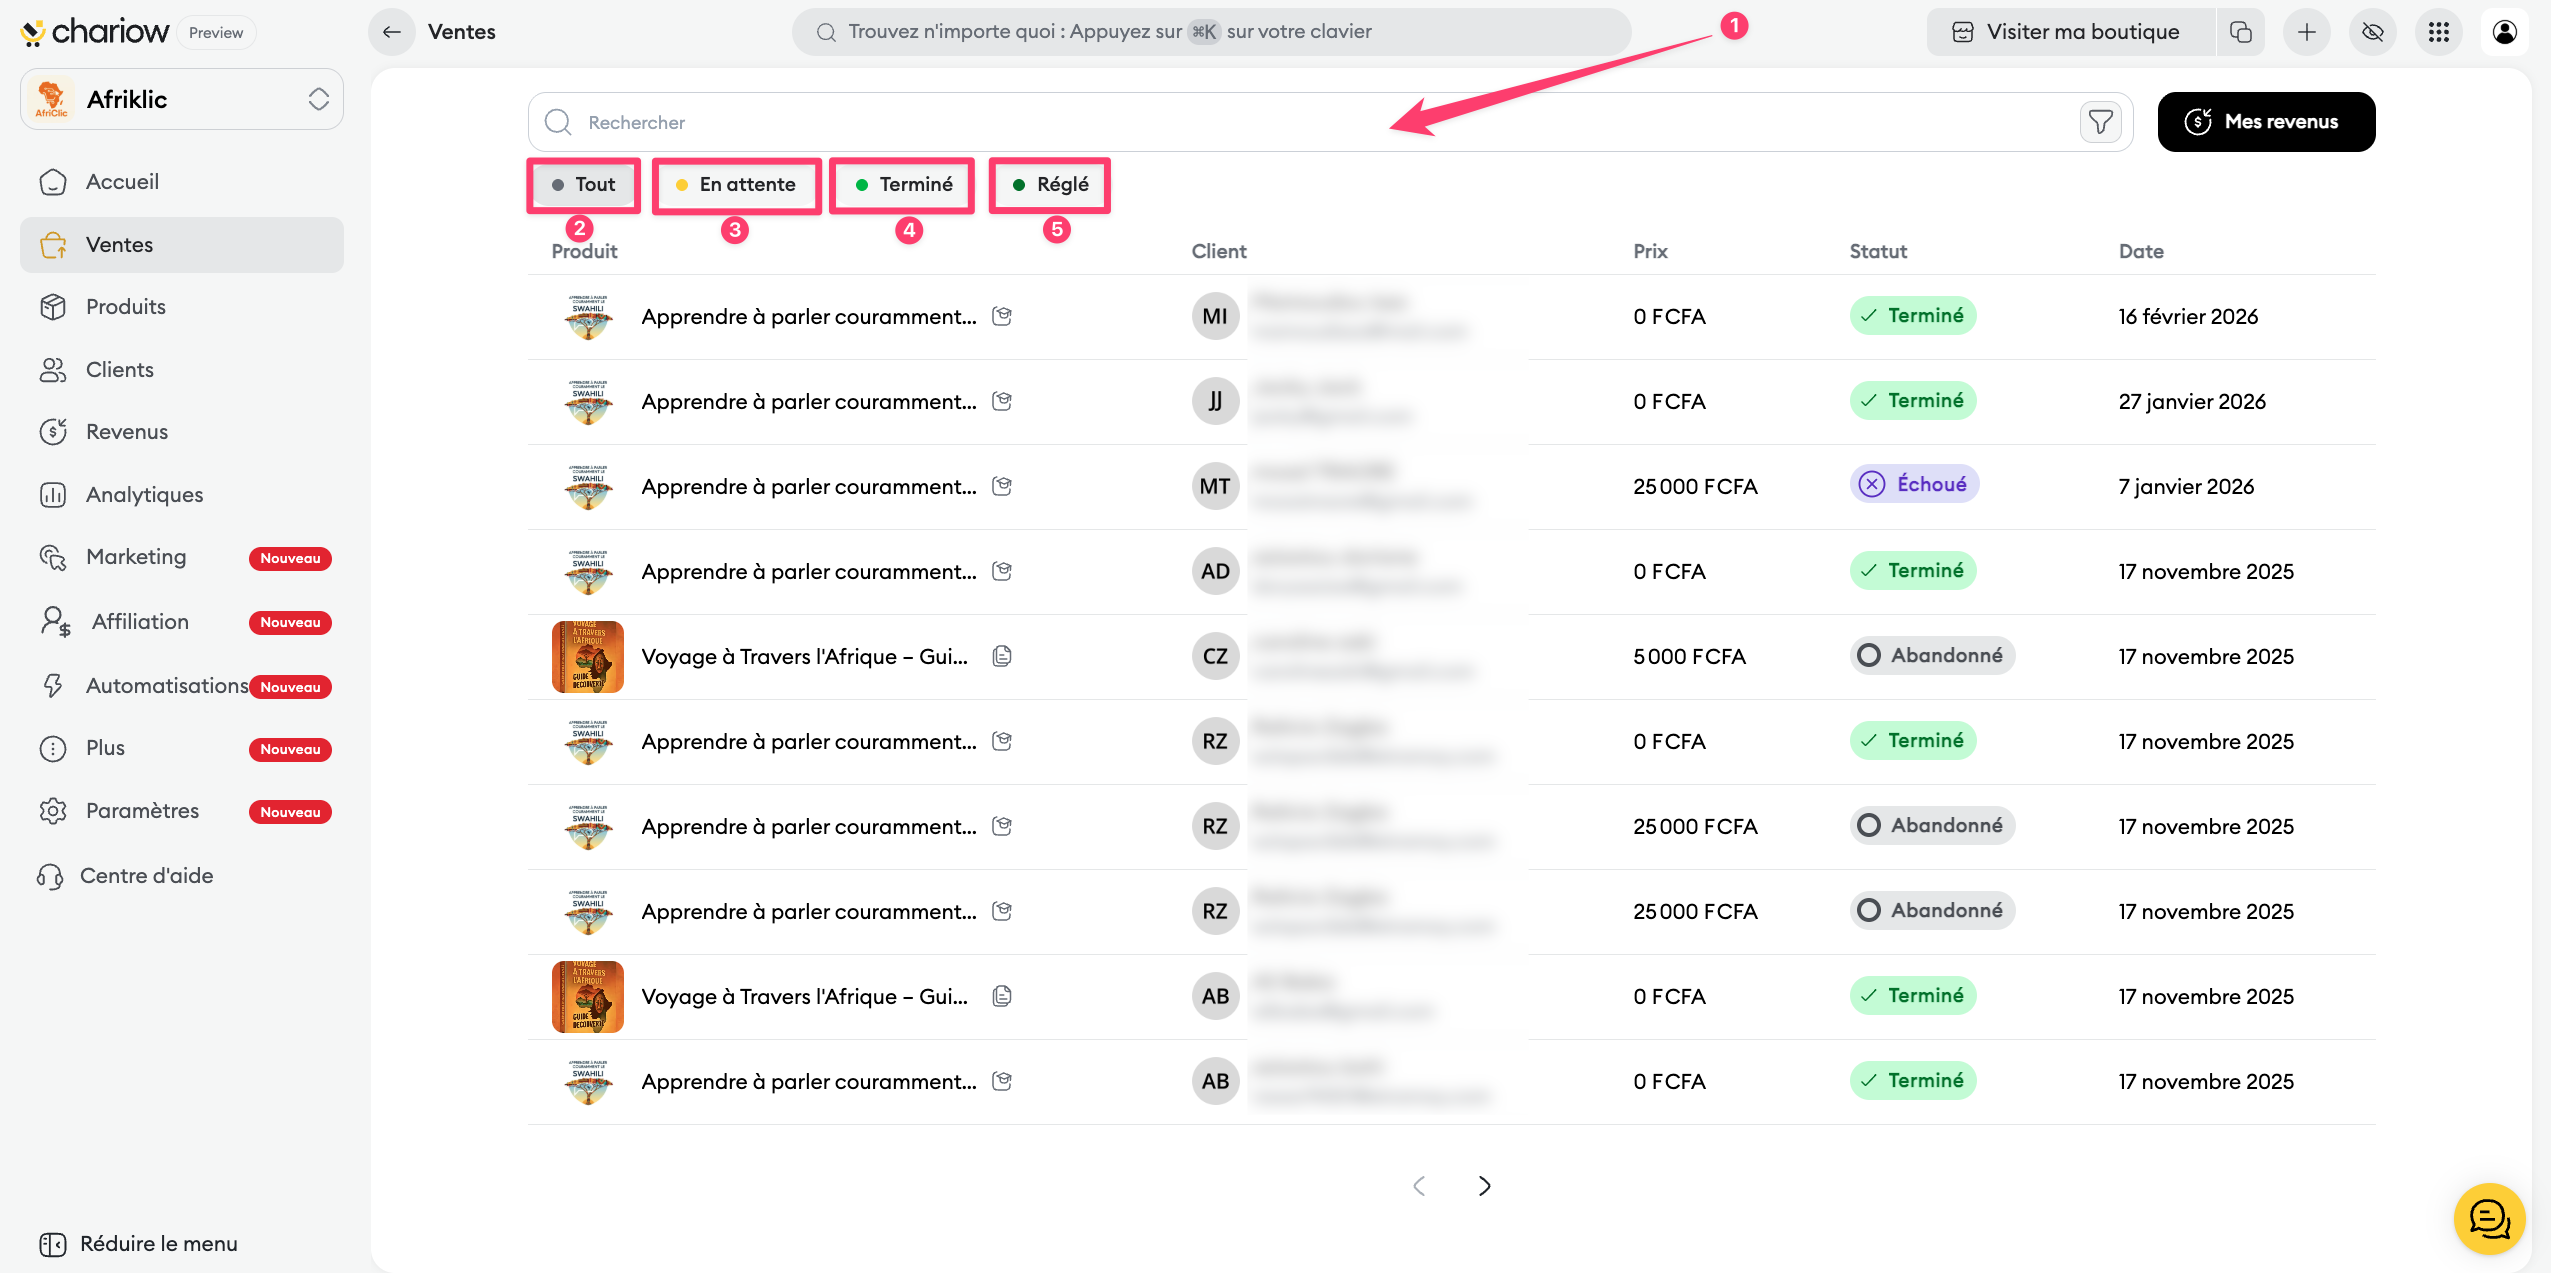Image resolution: width=2551 pixels, height=1273 pixels.
Task: Select the En attente status filter
Action: click(x=736, y=184)
